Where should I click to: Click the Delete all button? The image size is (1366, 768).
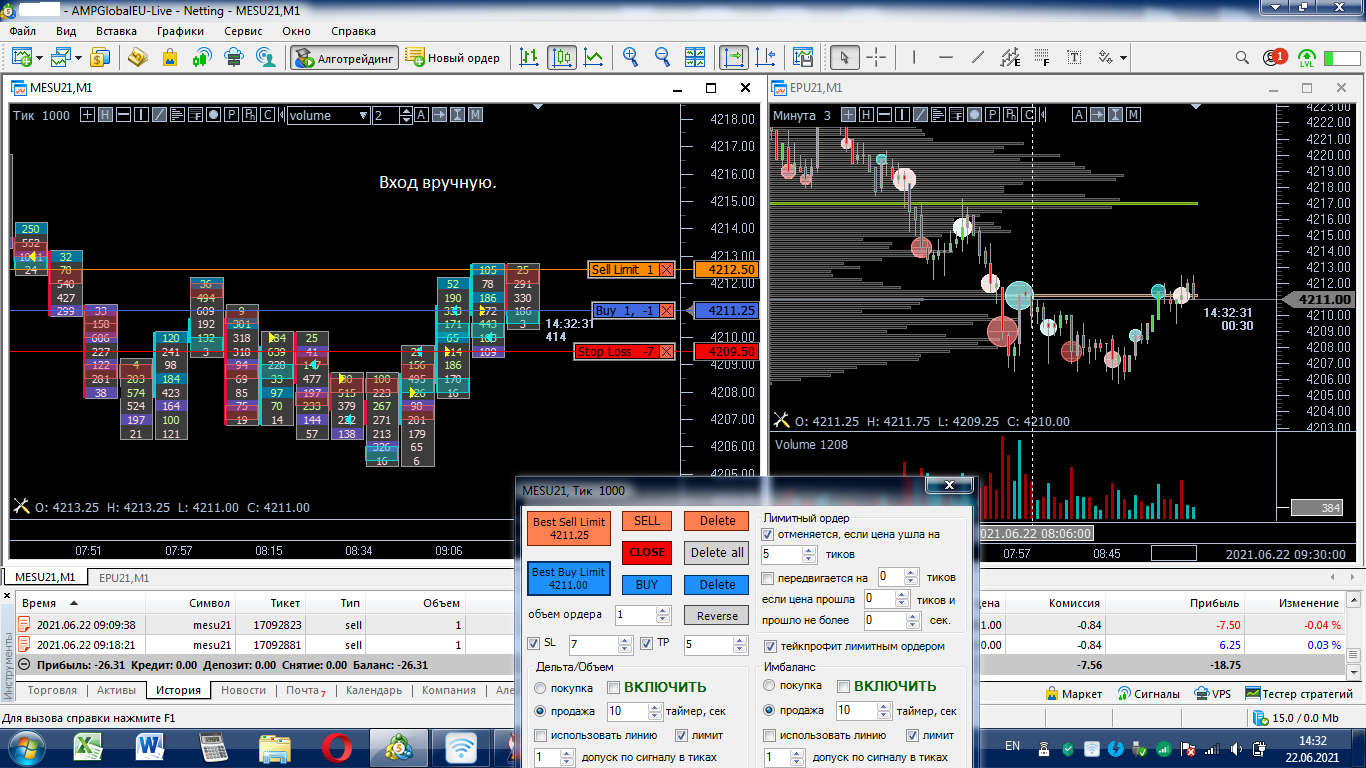[717, 552]
